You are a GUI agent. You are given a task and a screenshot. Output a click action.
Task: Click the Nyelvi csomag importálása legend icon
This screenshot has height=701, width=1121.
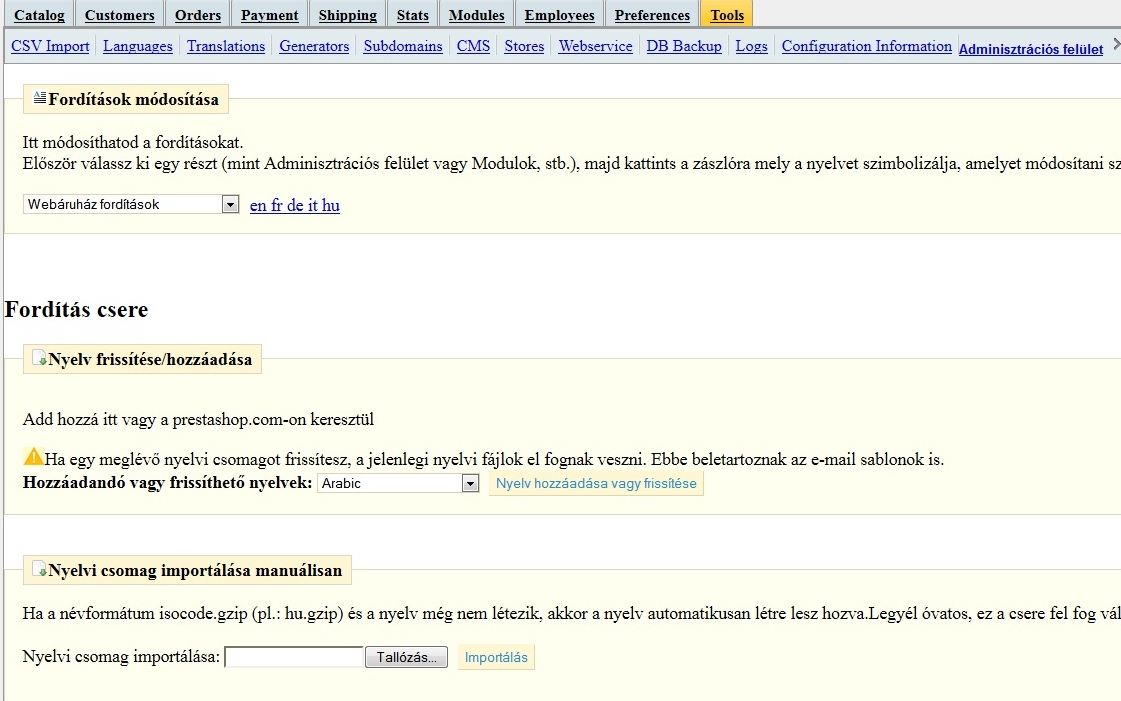tap(40, 569)
